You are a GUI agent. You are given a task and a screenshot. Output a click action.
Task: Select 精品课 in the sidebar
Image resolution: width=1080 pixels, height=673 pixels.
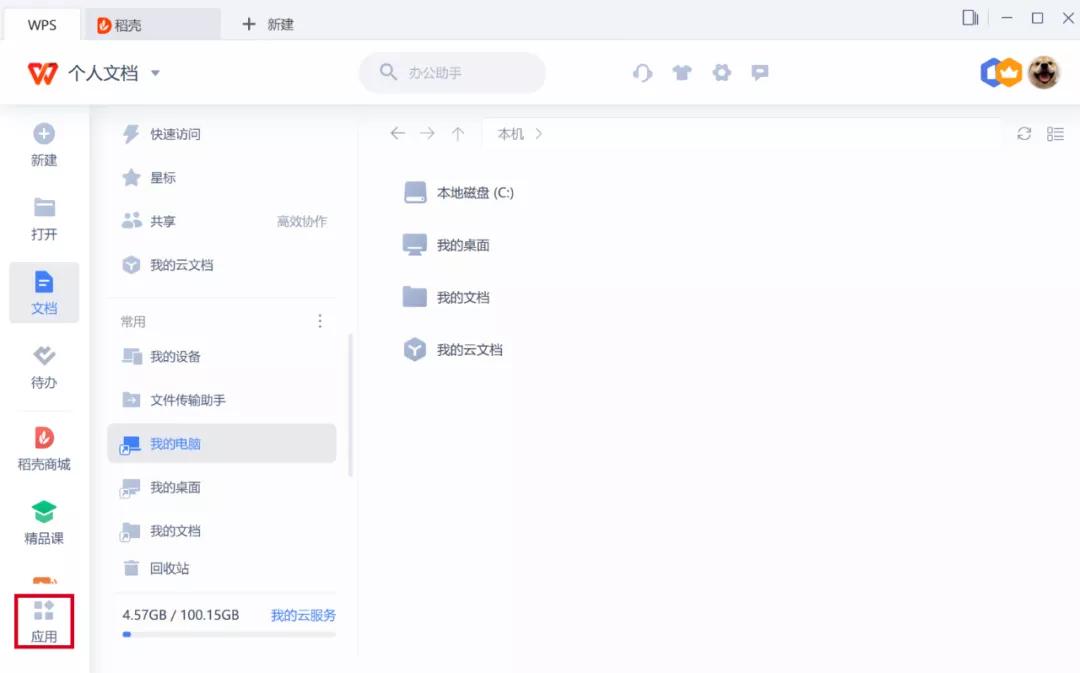pos(44,522)
